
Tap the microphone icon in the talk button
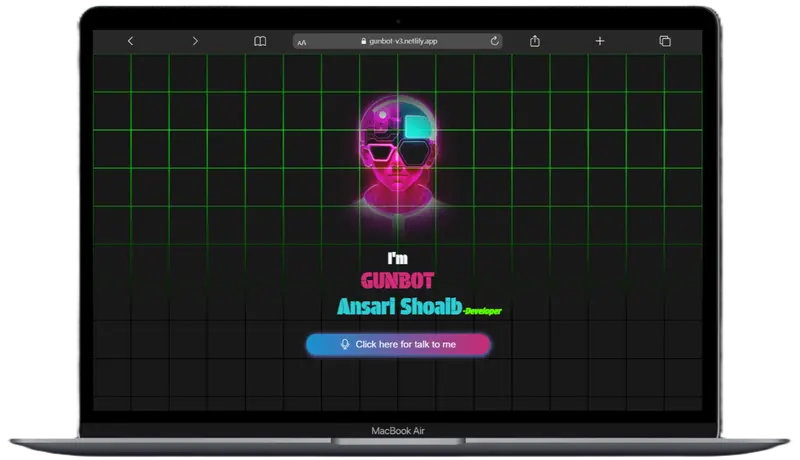coord(345,344)
